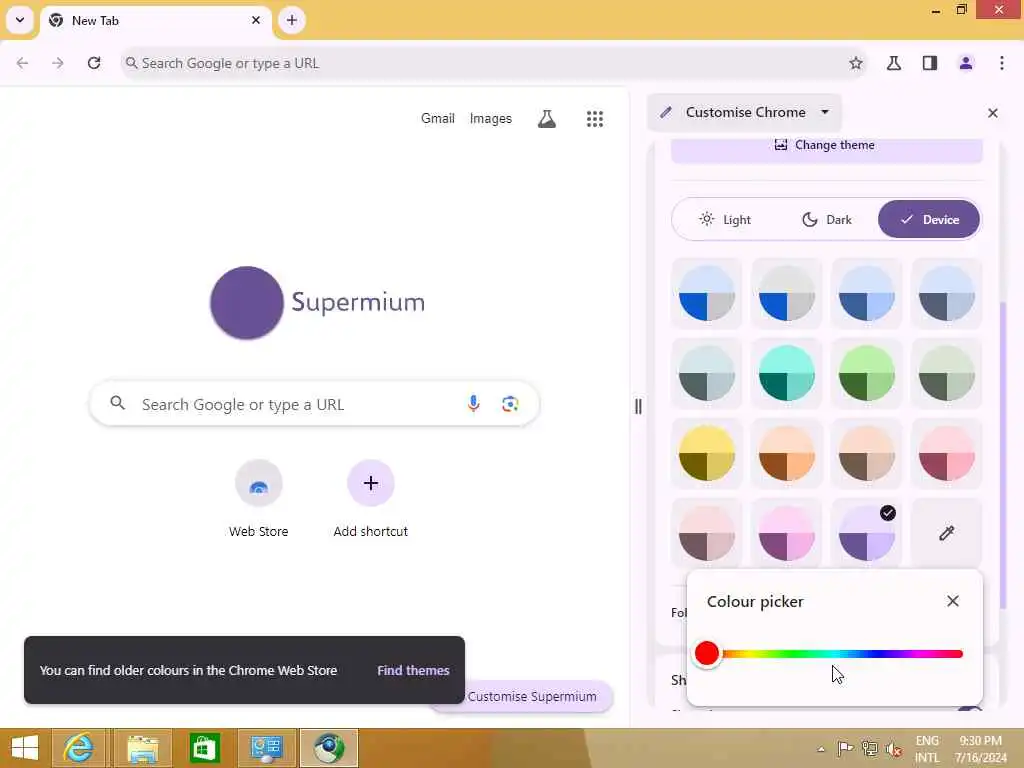Viewport: 1024px width, 768px height.
Task: Click the Search Labs flask on page
Action: tap(547, 119)
